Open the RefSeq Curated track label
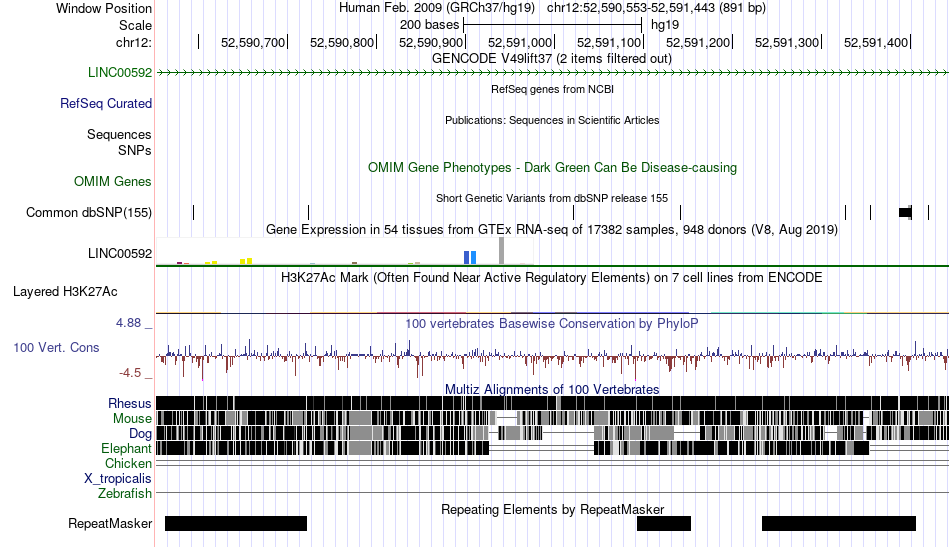 pos(106,104)
